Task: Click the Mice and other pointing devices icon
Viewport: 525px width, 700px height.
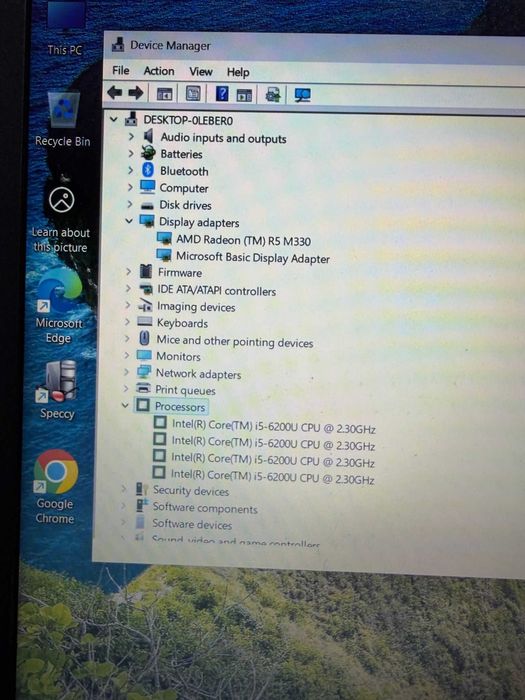Action: point(144,338)
